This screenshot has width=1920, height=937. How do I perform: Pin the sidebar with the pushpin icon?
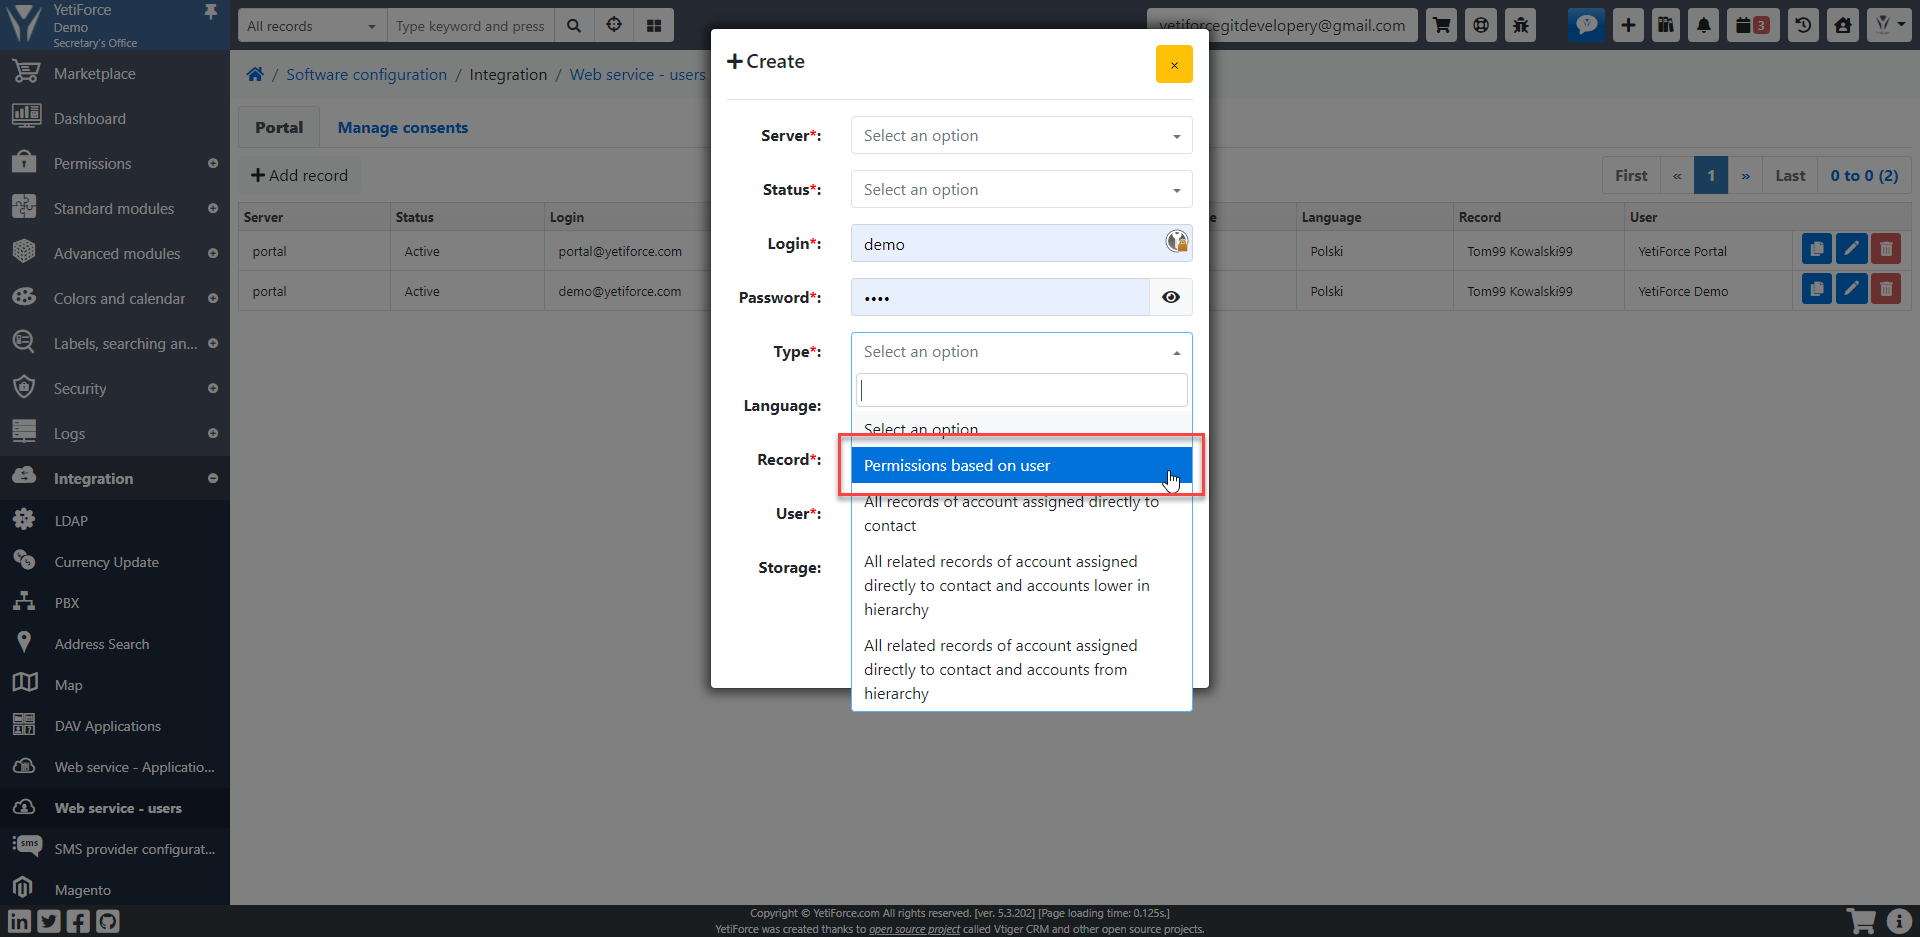click(211, 12)
